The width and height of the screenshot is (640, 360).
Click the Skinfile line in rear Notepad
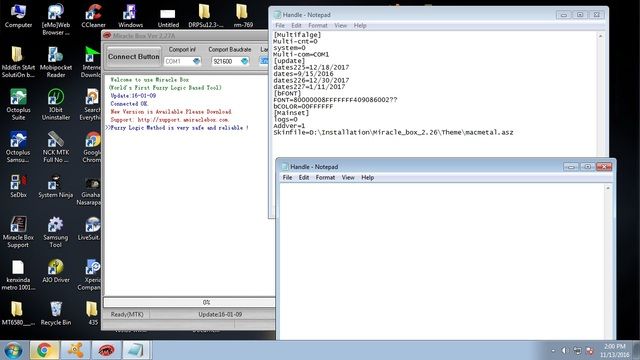(393, 132)
